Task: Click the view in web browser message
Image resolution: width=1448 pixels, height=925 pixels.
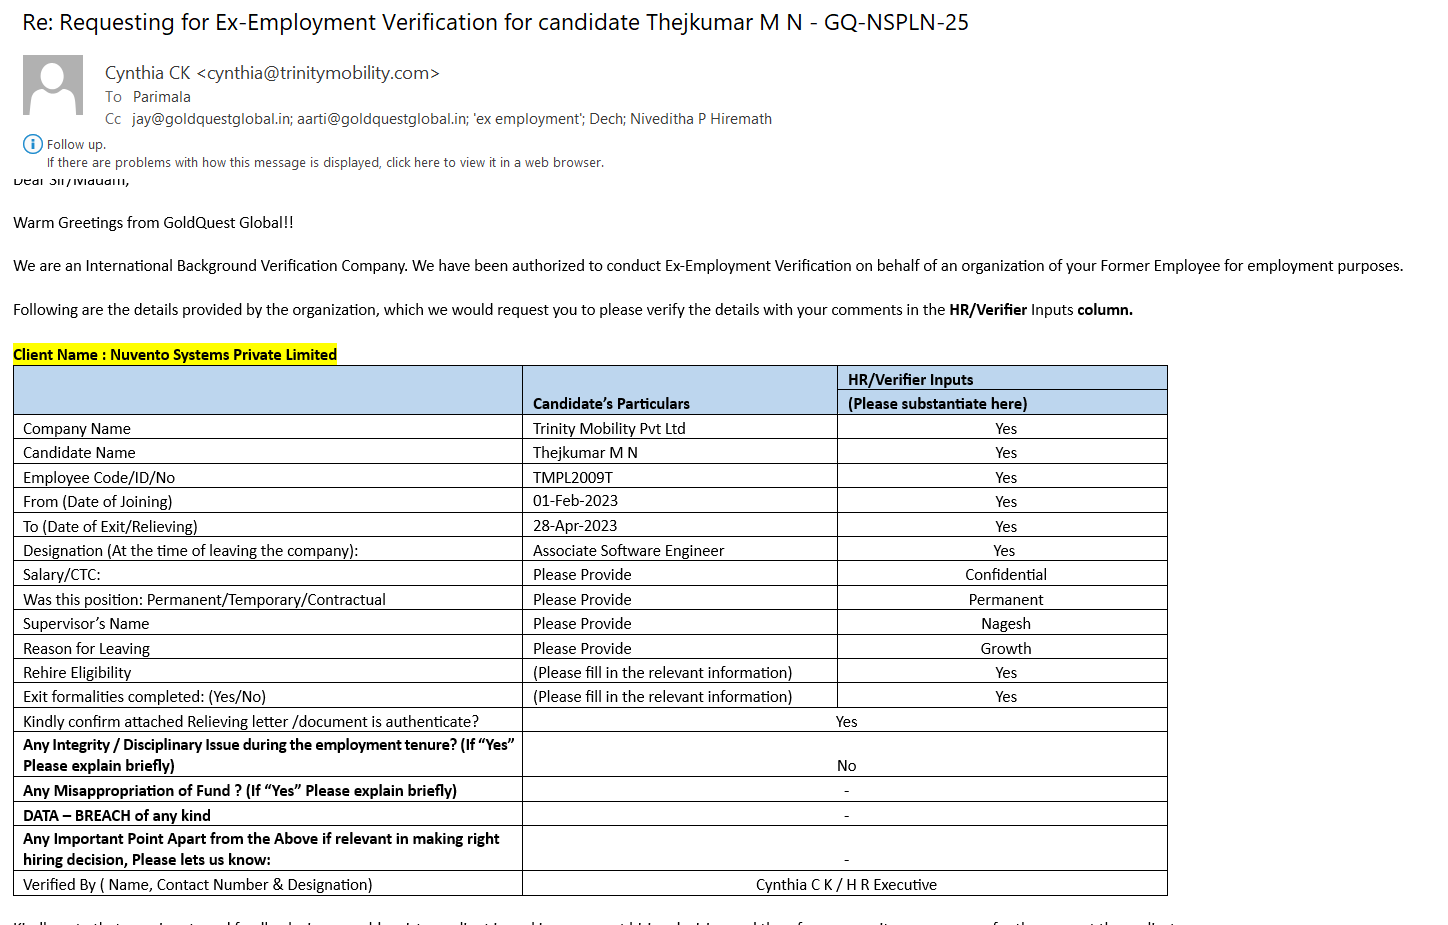Action: click(325, 163)
